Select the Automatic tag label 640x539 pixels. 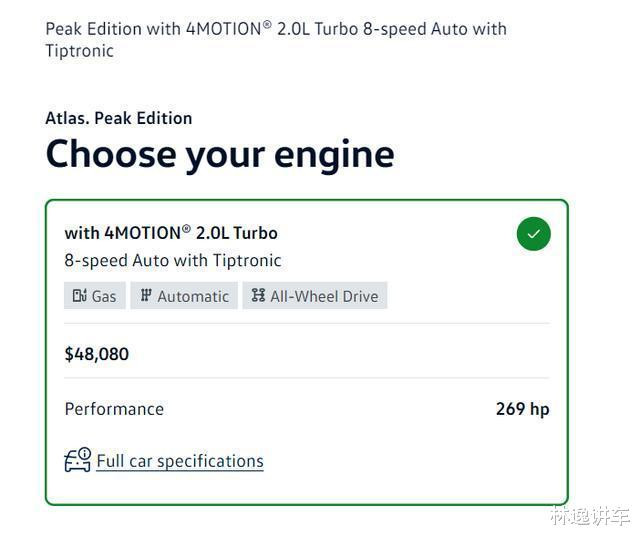pyautogui.click(x=193, y=296)
